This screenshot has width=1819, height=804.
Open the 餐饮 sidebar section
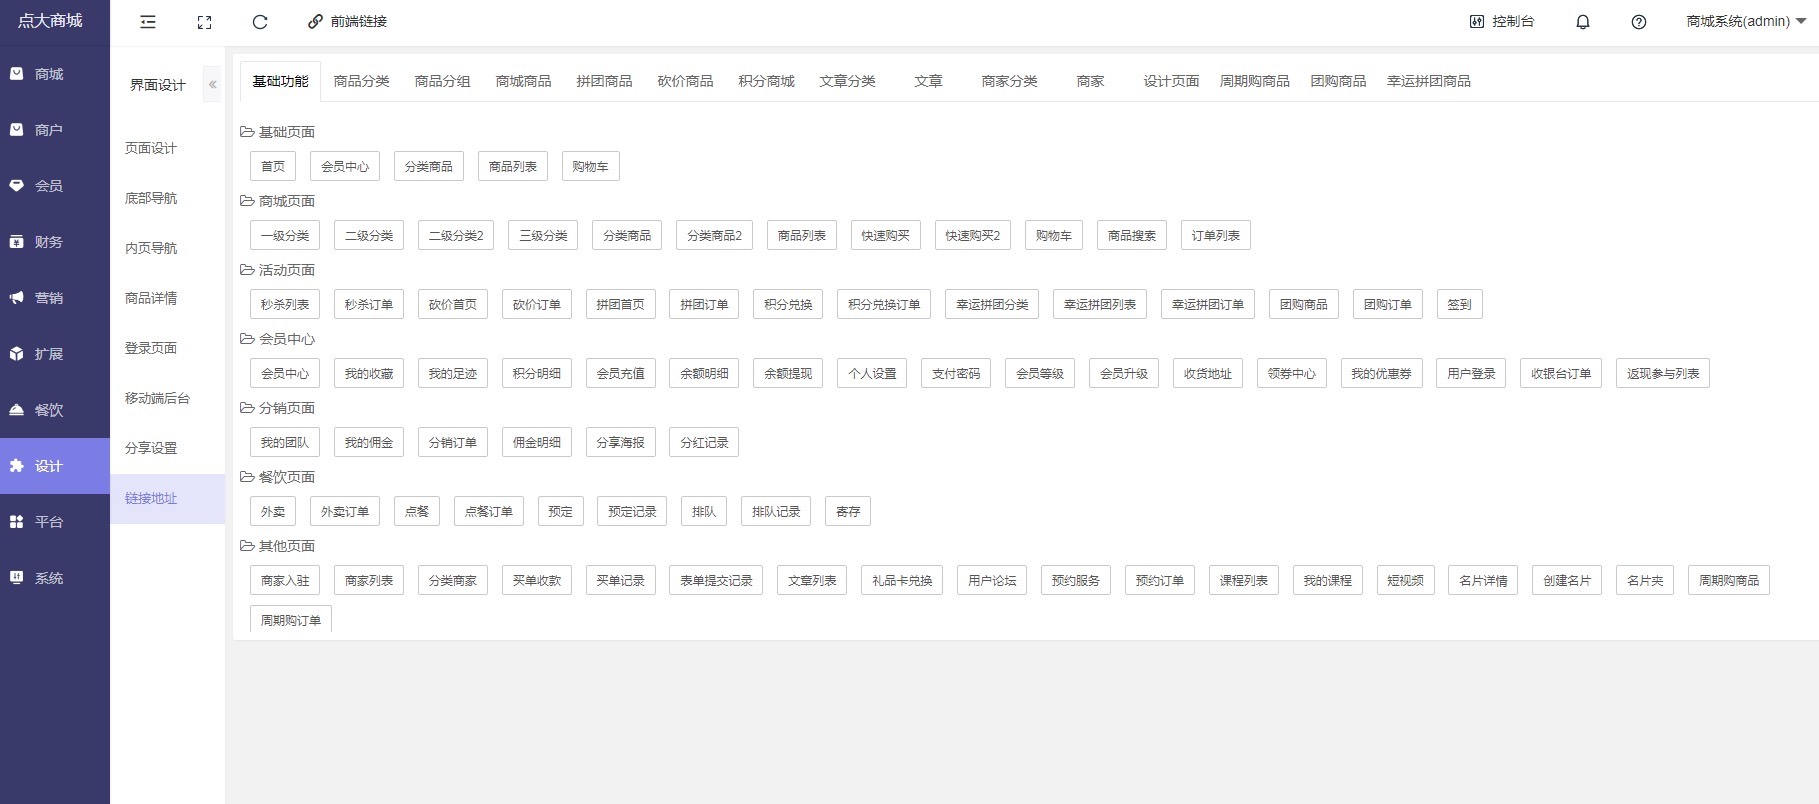55,410
